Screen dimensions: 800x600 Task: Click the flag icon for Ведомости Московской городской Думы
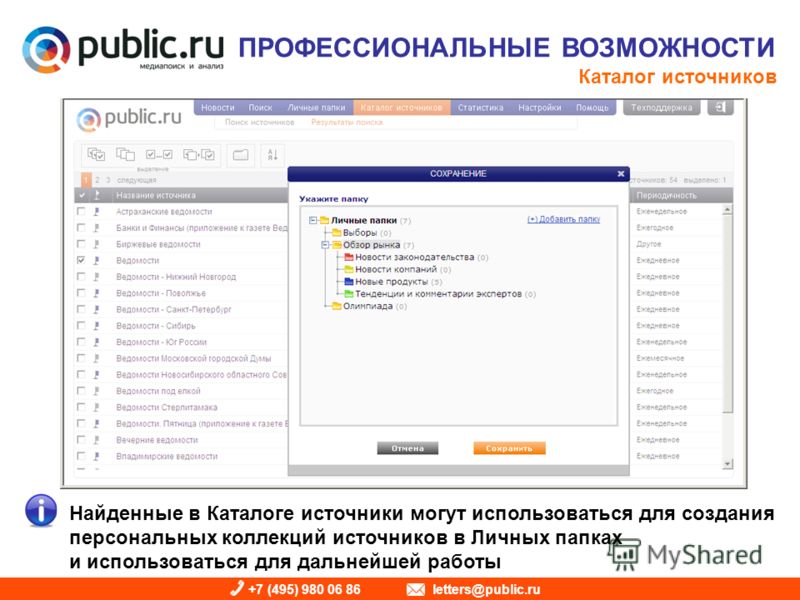point(96,358)
